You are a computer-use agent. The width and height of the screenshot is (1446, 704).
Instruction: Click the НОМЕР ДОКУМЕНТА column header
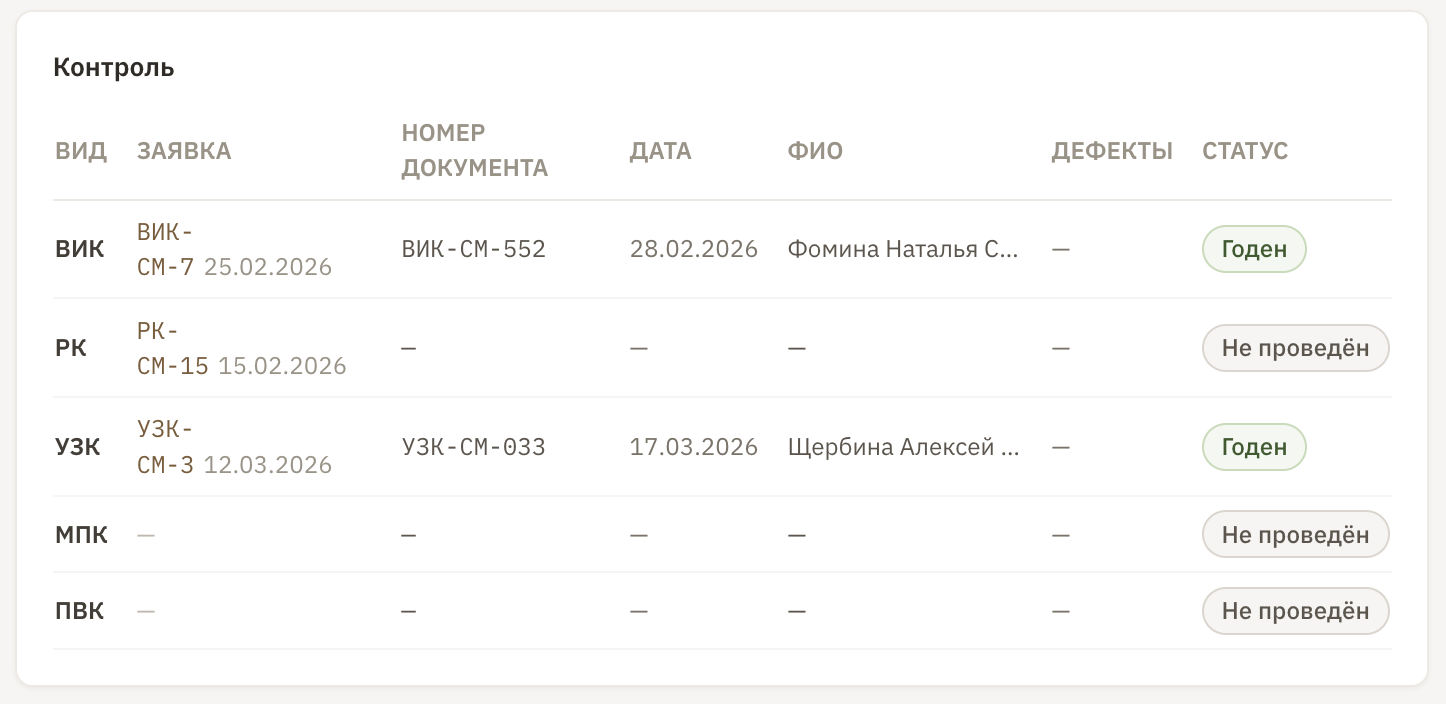pos(475,151)
